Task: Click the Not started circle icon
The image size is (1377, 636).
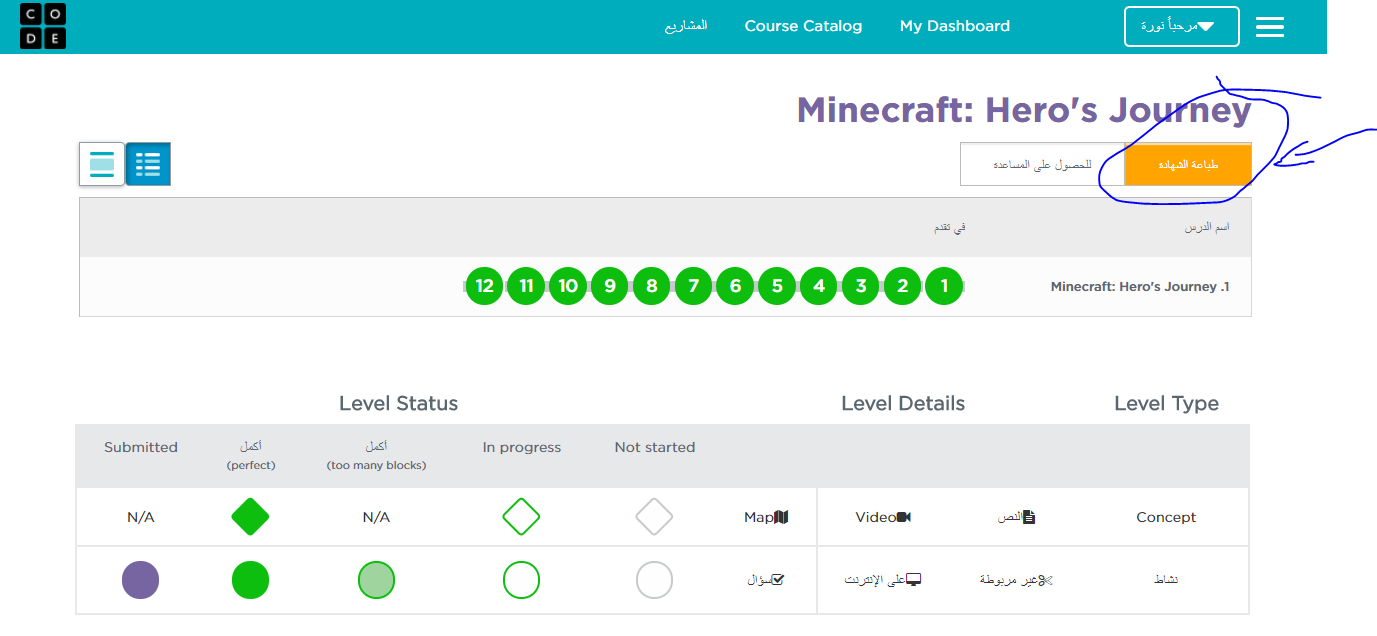Action: (654, 580)
